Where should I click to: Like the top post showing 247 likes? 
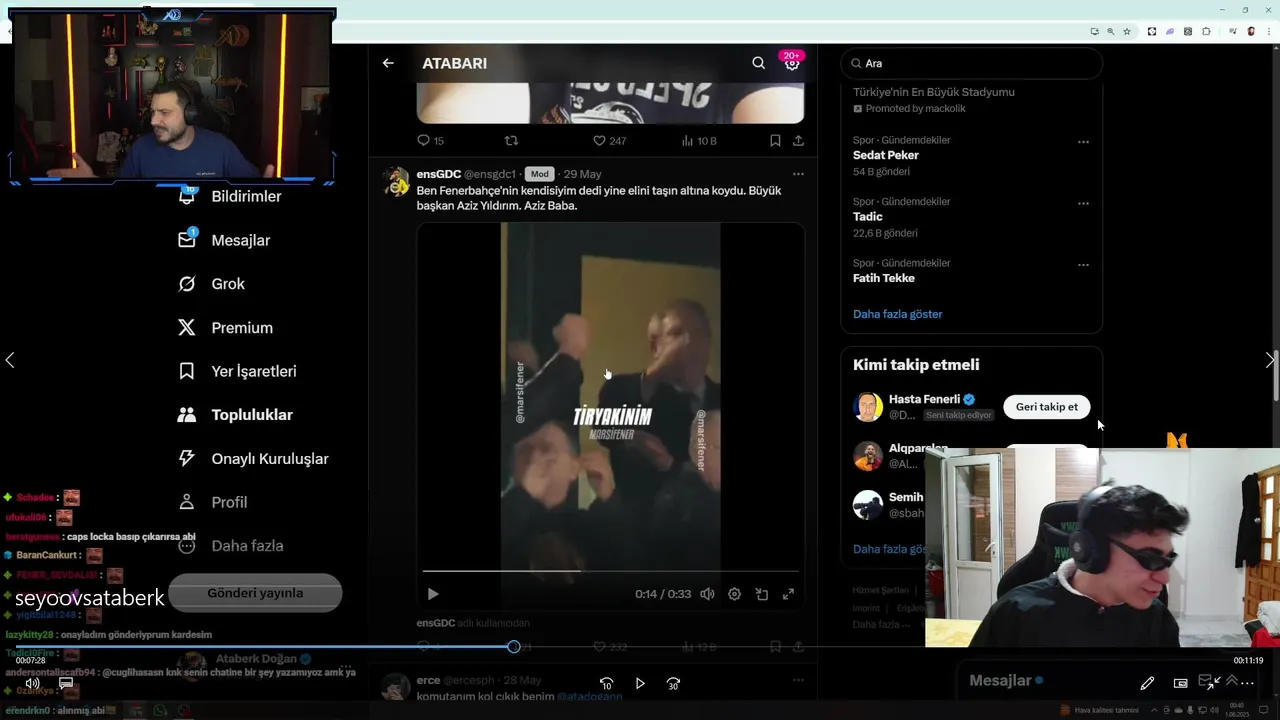pyautogui.click(x=609, y=141)
